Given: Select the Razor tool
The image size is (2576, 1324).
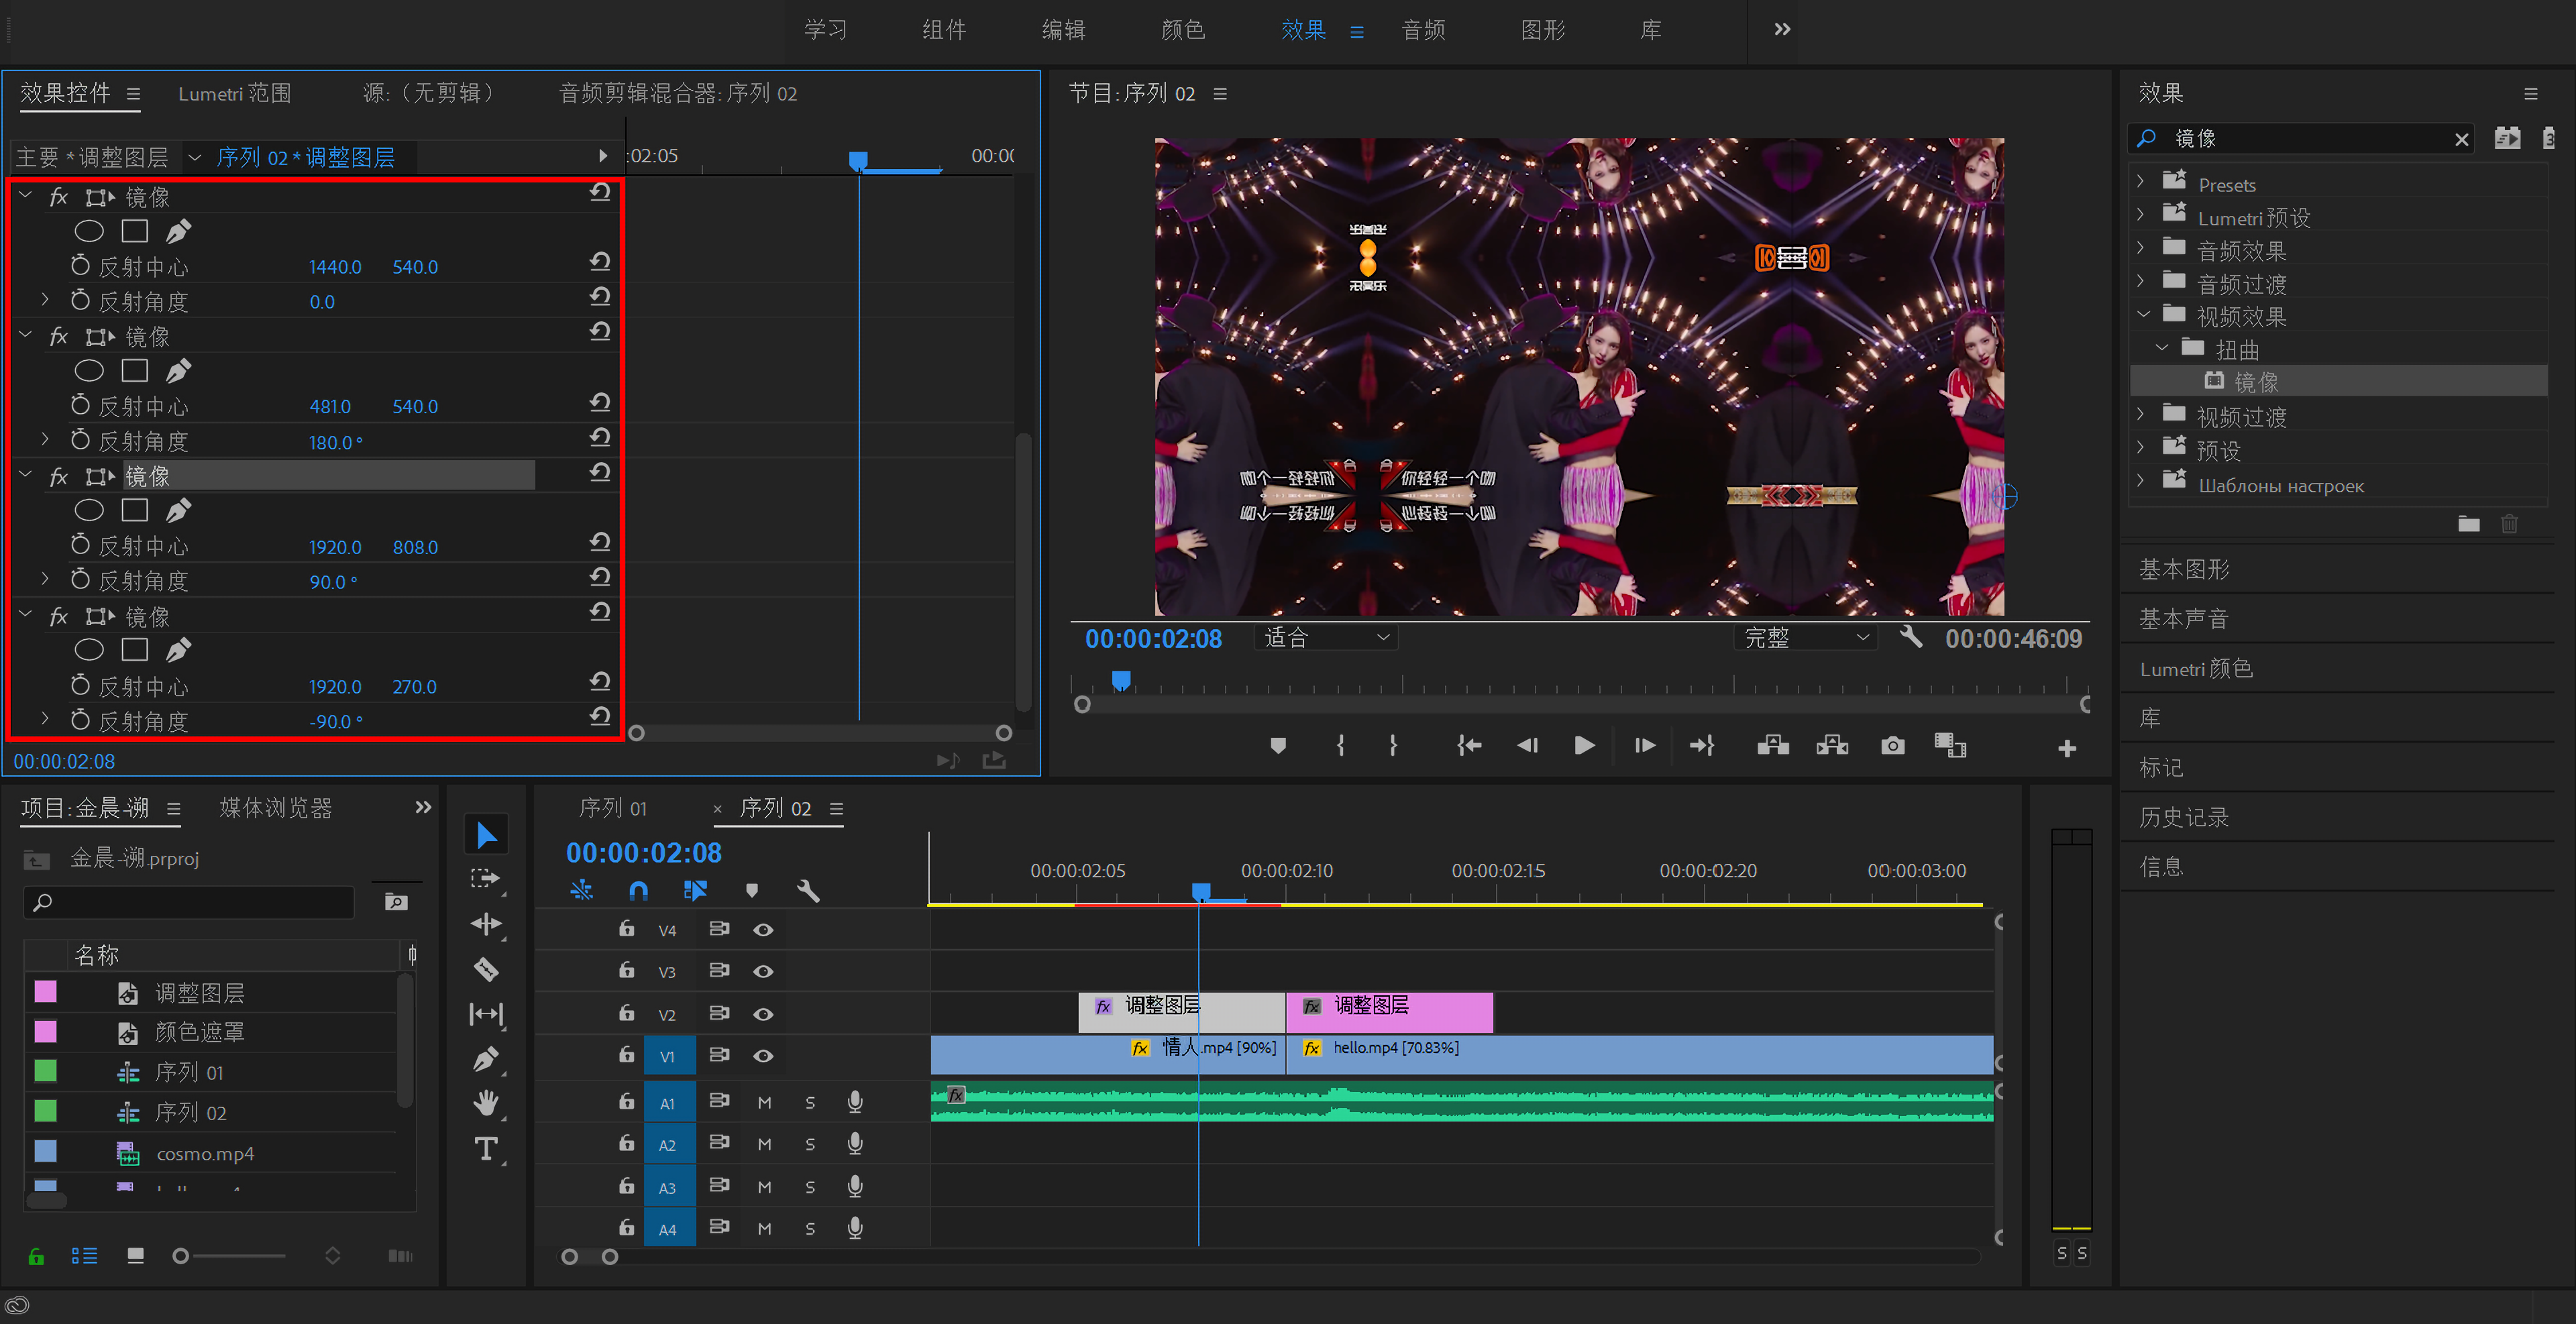Looking at the screenshot, I should [486, 969].
